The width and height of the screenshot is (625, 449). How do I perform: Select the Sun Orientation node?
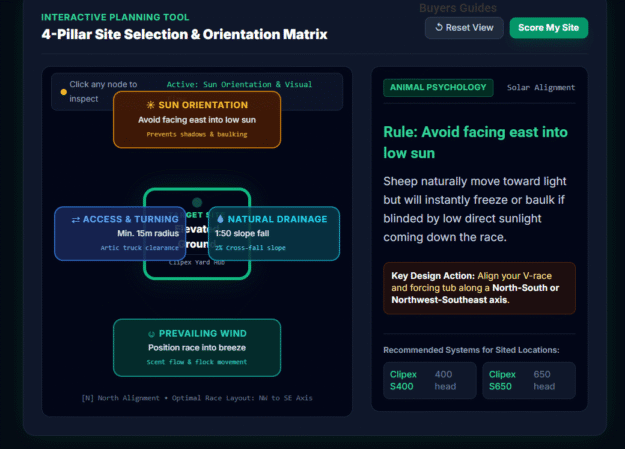coord(197,120)
